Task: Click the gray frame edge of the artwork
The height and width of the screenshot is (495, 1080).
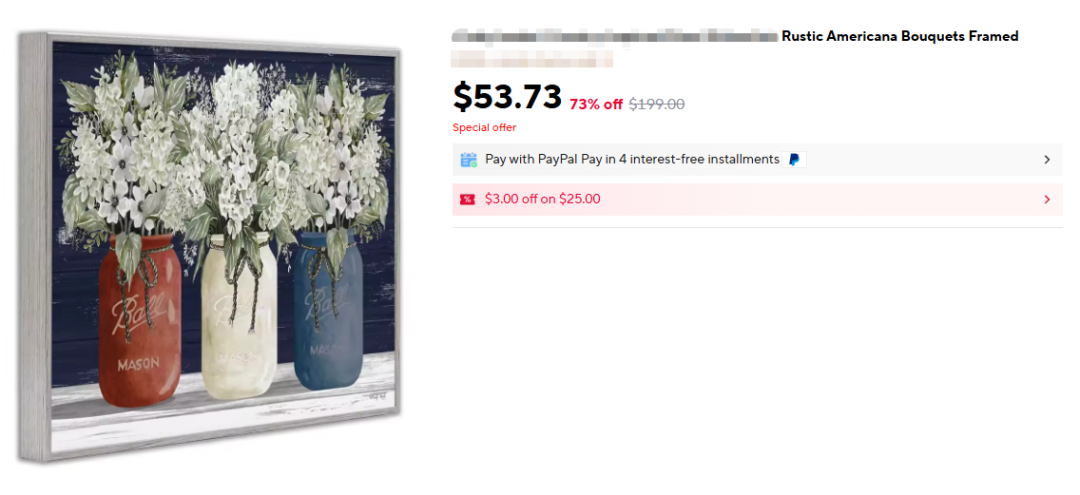Action: pyautogui.click(x=34, y=246)
